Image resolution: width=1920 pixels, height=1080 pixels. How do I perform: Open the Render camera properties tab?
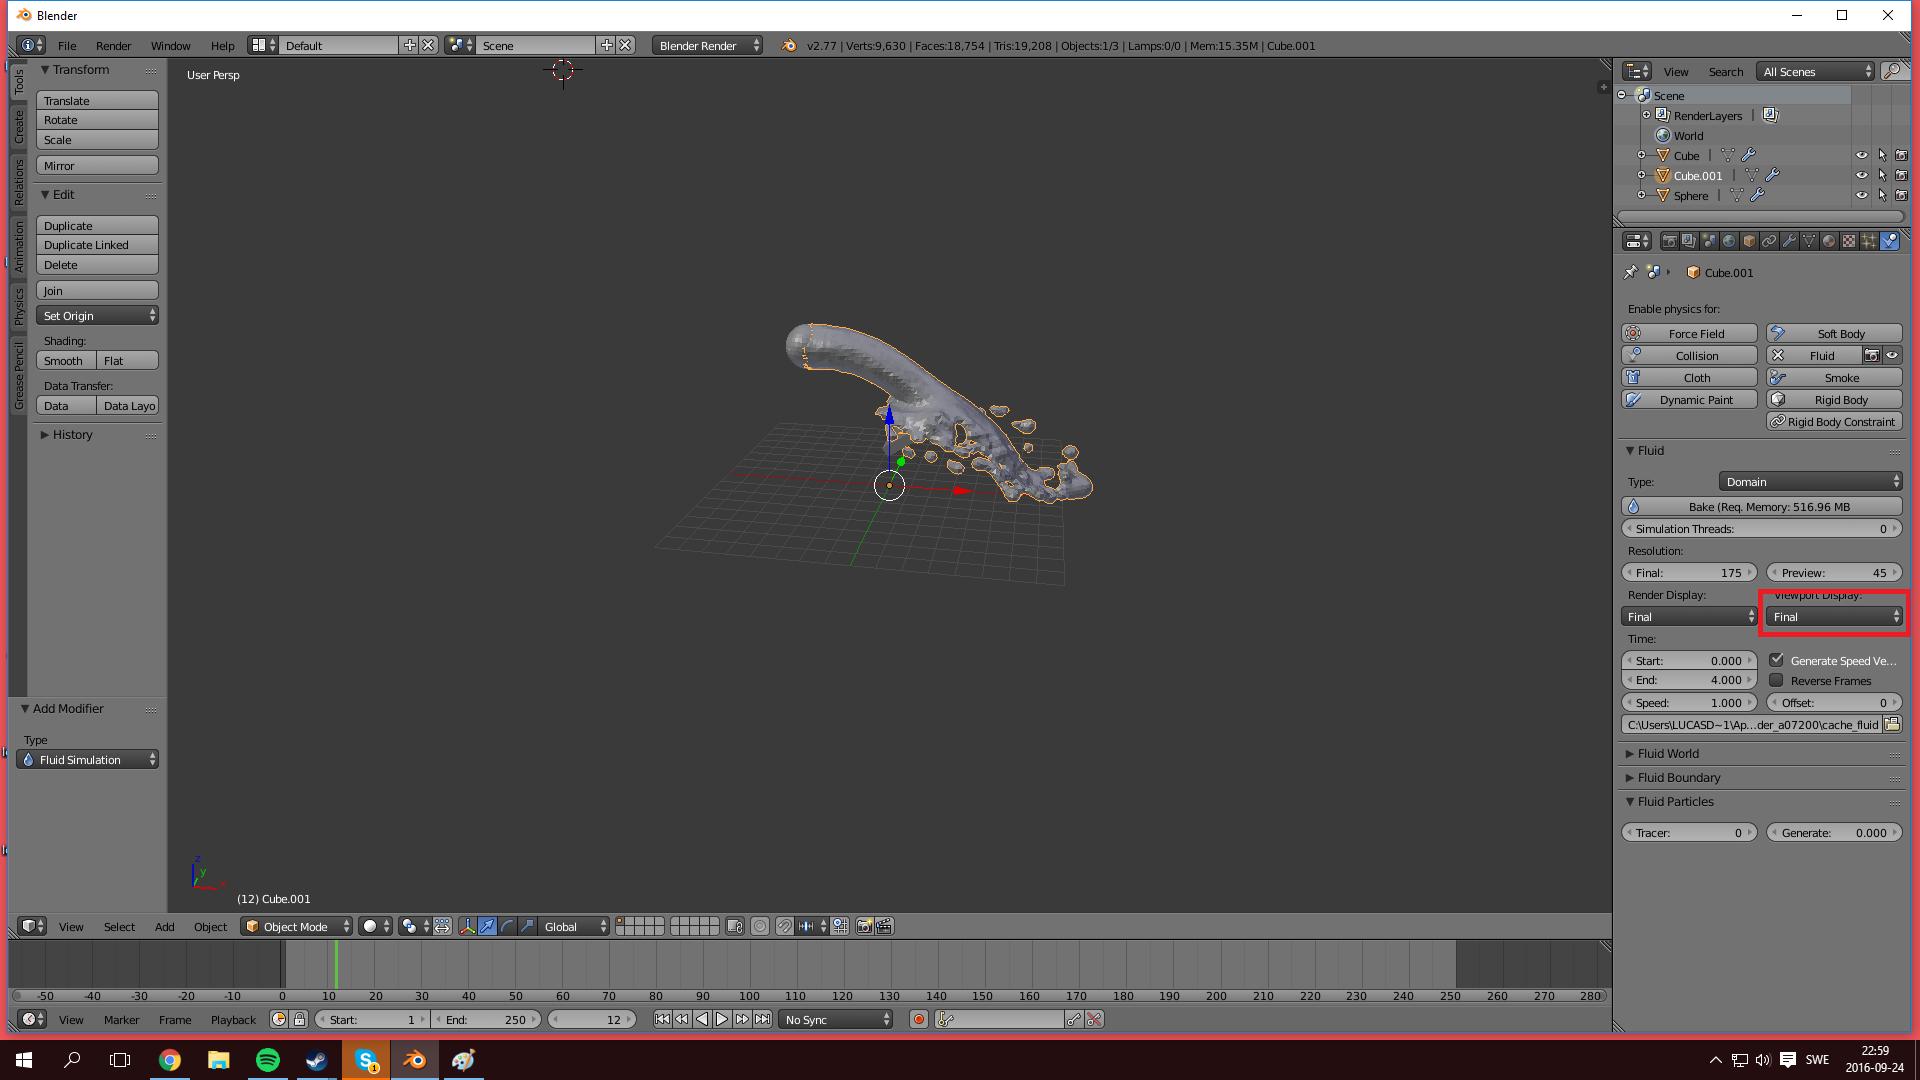(1669, 241)
